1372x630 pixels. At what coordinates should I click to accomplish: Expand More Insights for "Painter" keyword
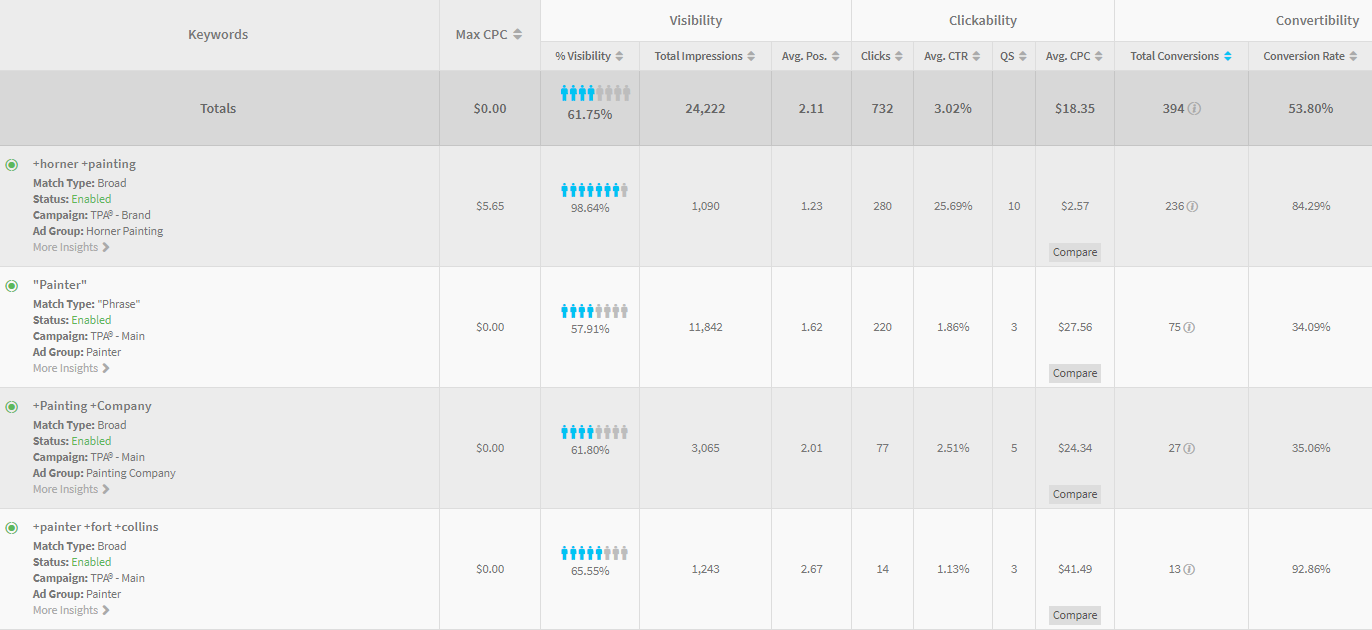point(71,368)
